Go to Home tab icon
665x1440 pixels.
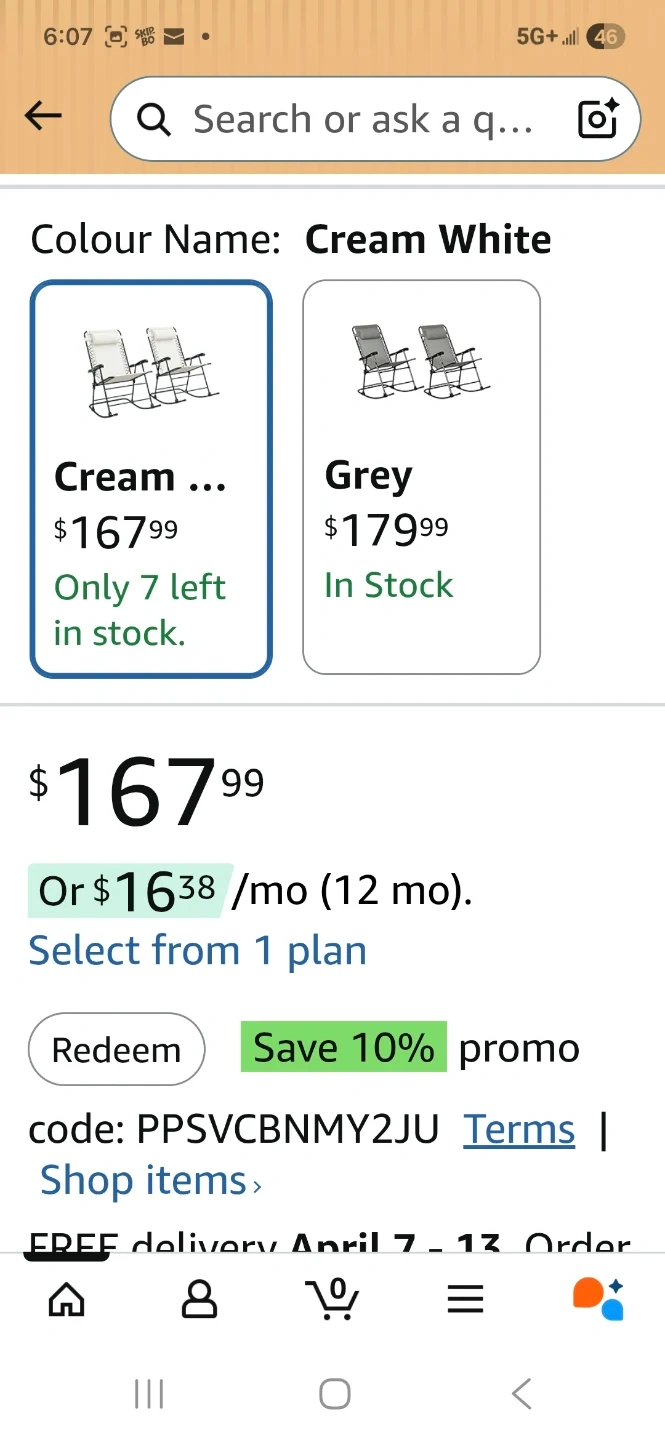click(67, 1299)
